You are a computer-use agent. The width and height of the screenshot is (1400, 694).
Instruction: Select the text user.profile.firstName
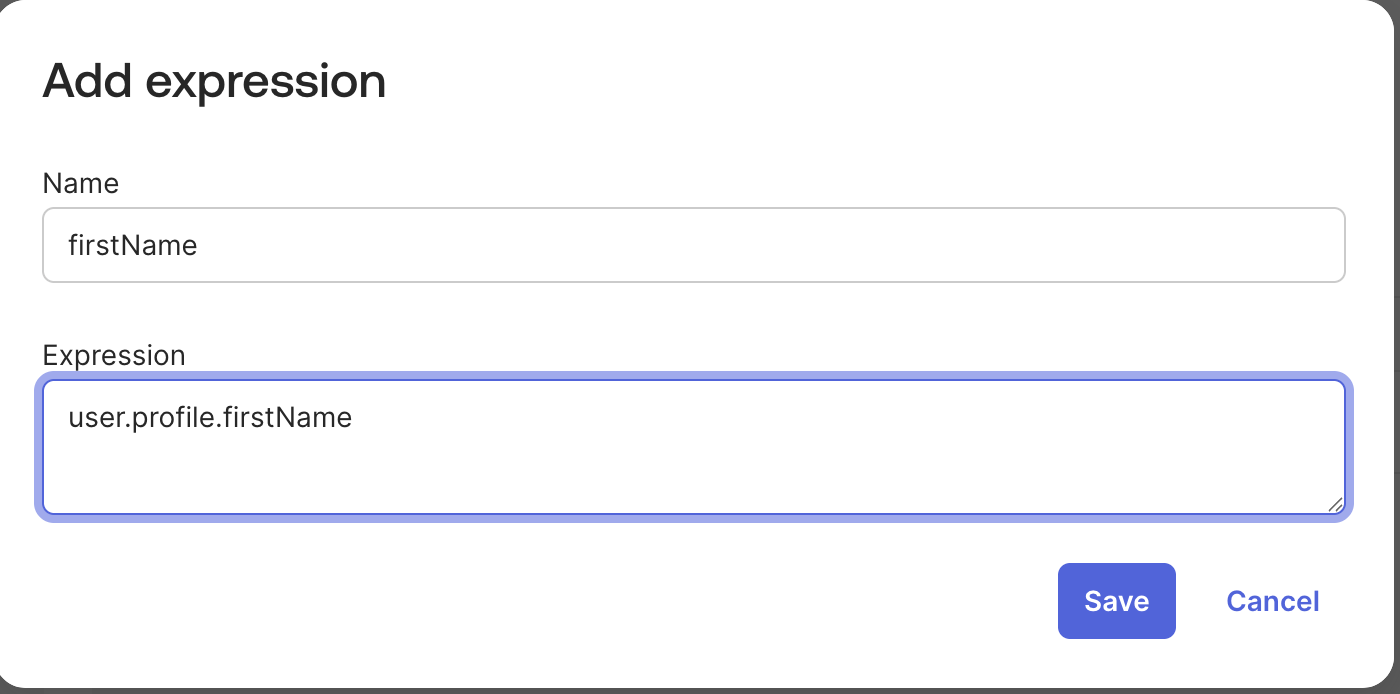click(x=209, y=418)
